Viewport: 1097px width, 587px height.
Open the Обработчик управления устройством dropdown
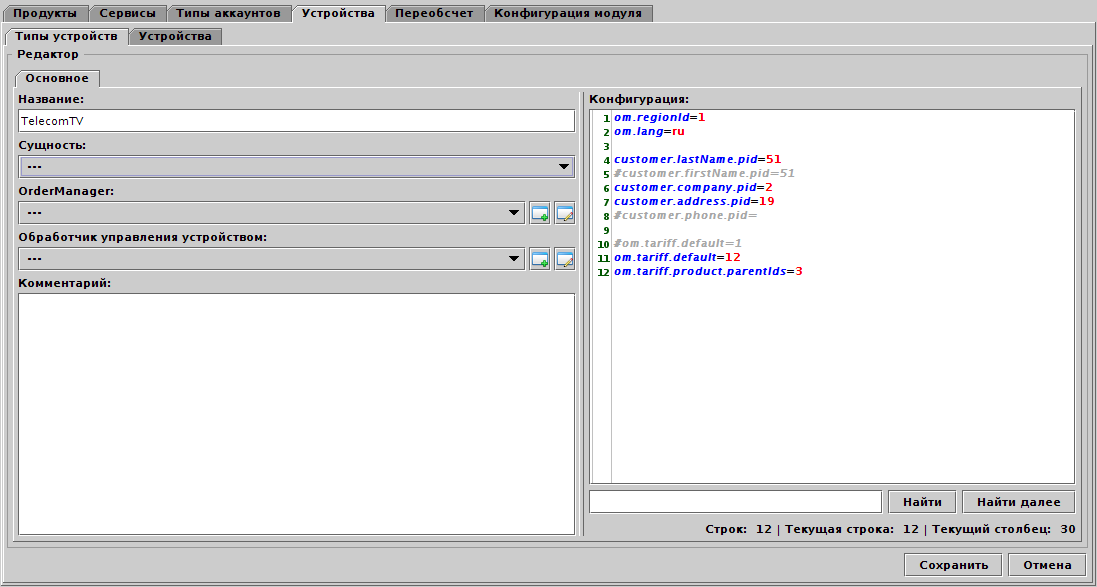tap(513, 258)
